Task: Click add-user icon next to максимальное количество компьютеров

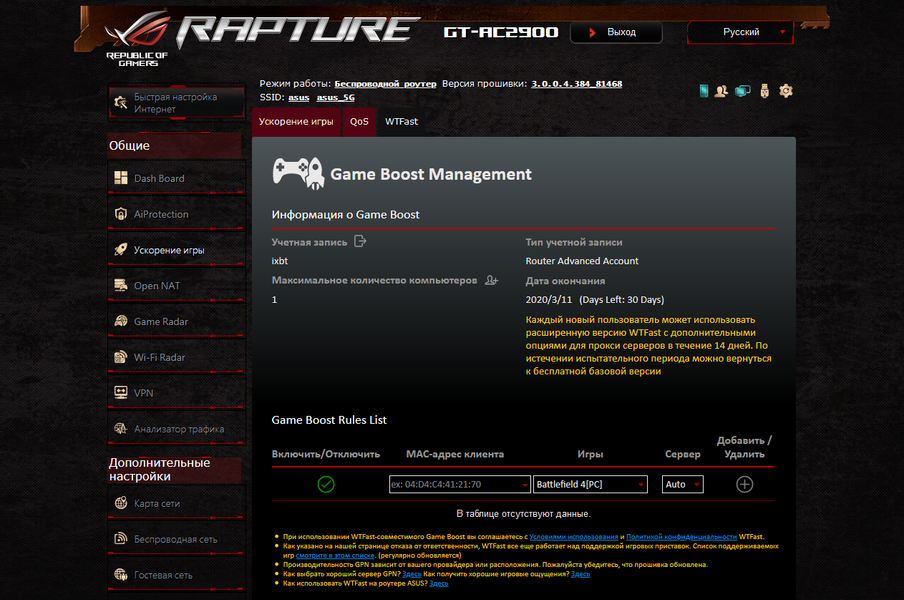Action: (x=491, y=280)
